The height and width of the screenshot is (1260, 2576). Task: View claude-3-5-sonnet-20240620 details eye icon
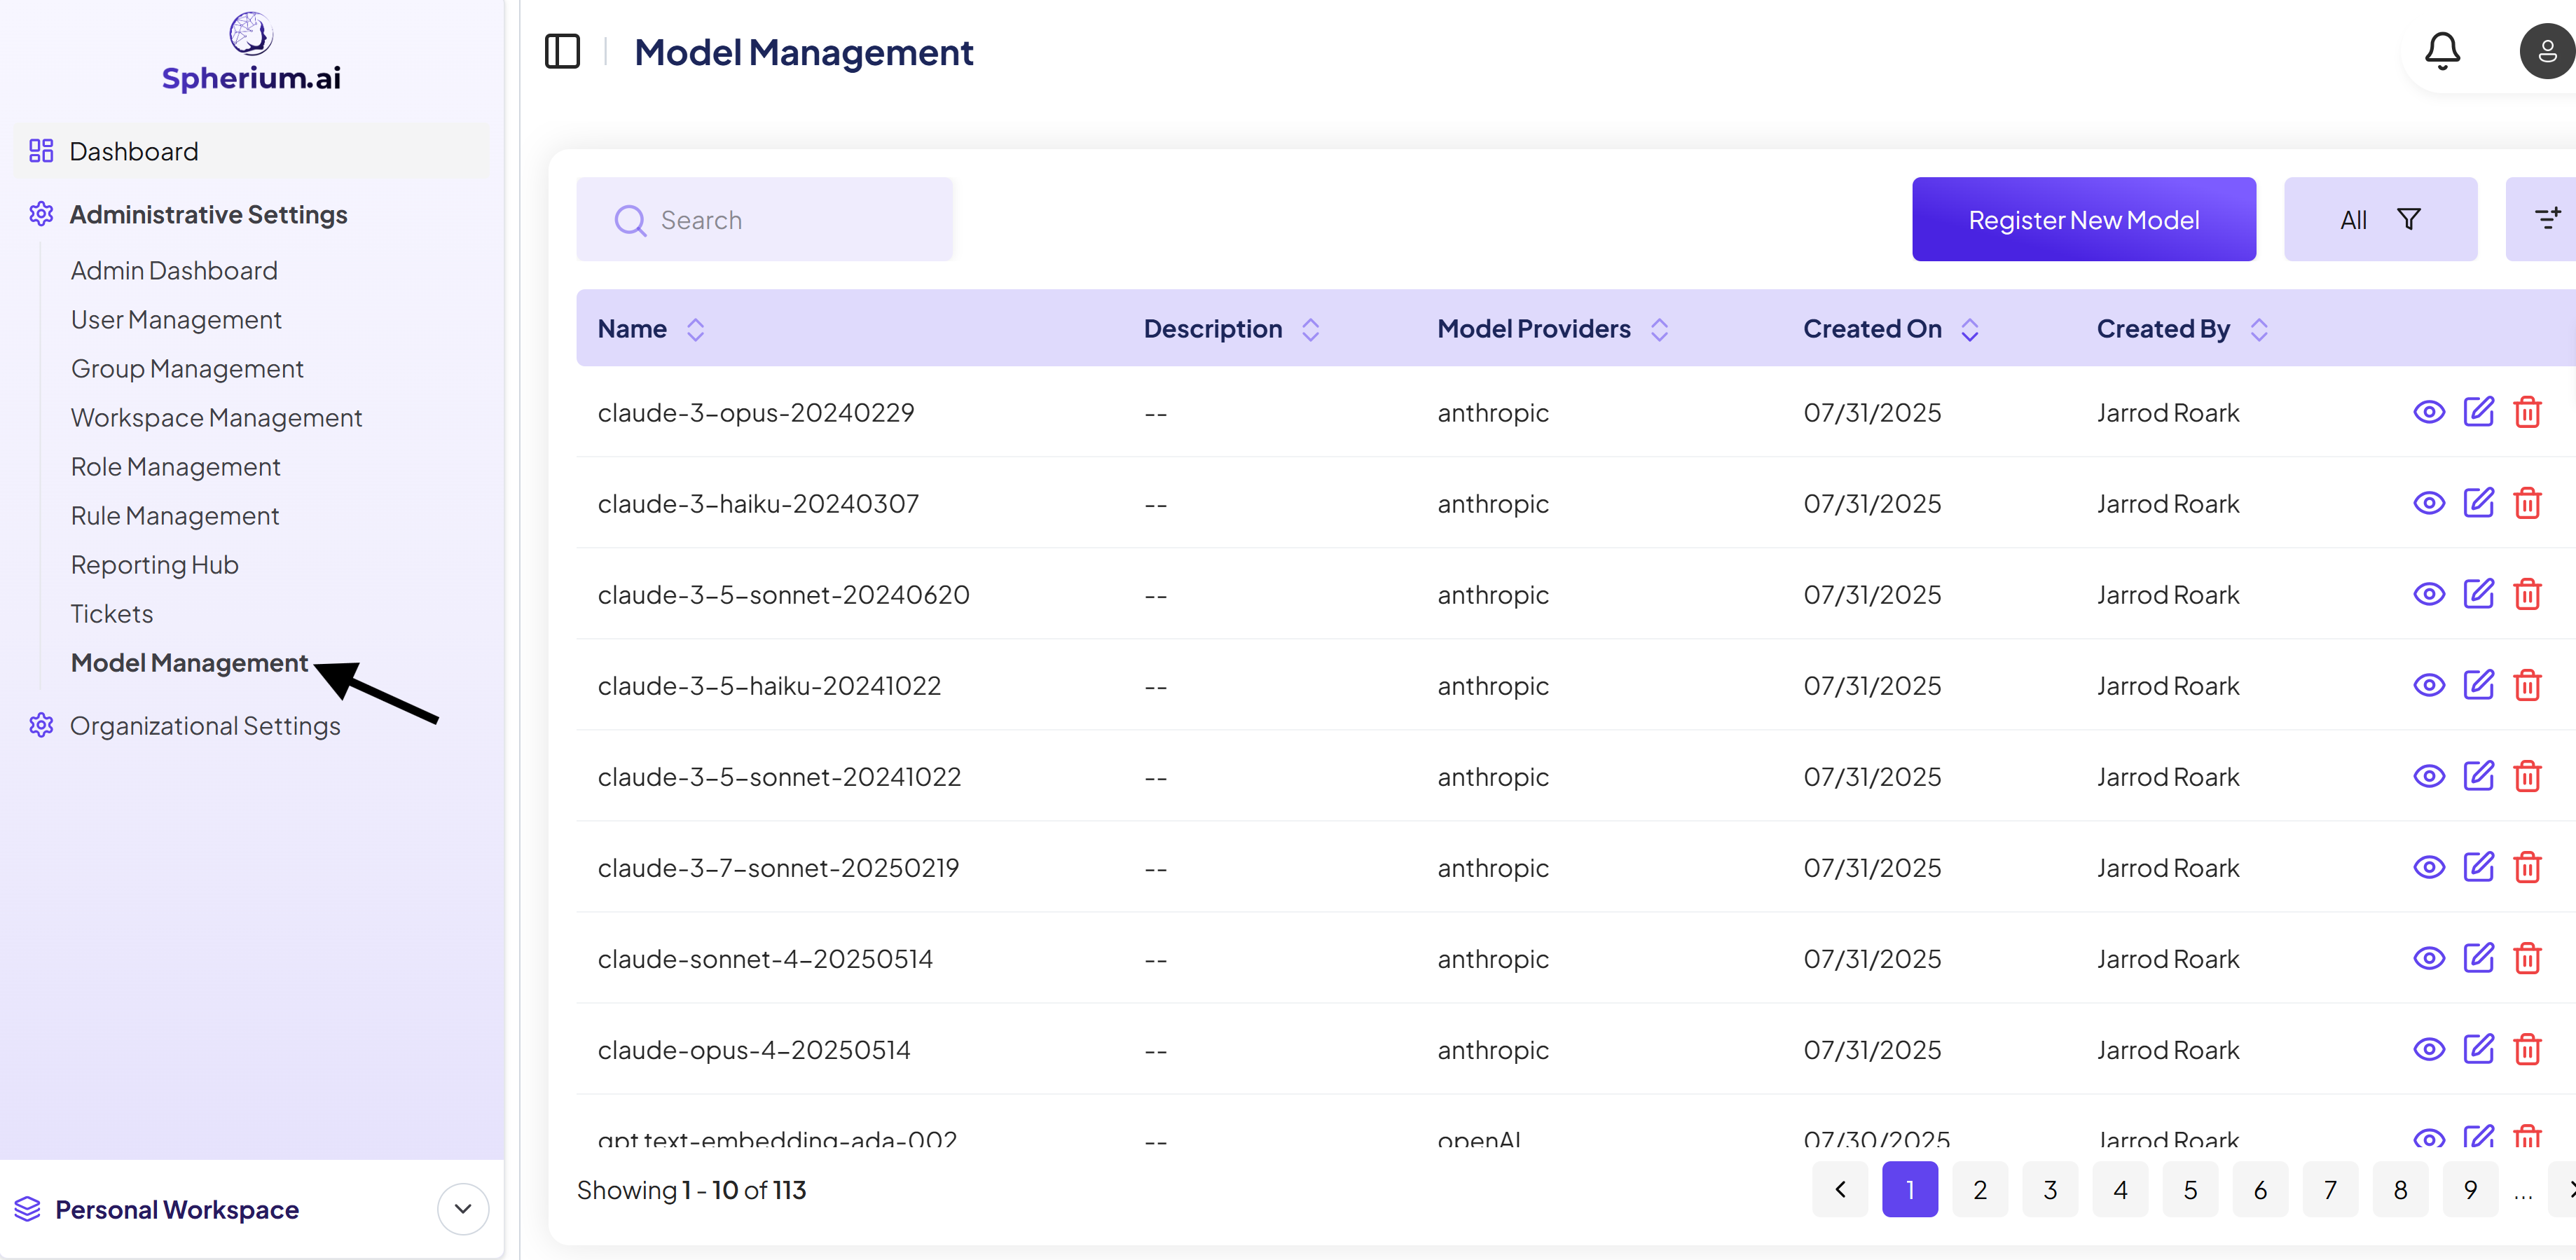(x=2429, y=594)
